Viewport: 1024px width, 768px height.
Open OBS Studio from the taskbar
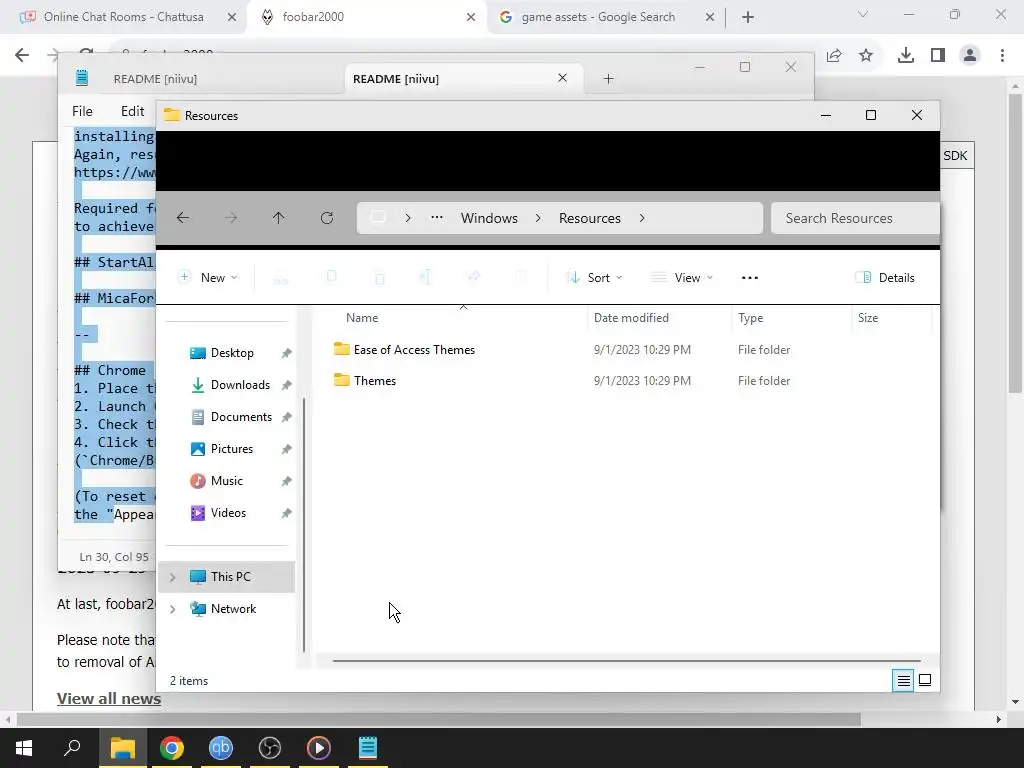tap(270, 748)
